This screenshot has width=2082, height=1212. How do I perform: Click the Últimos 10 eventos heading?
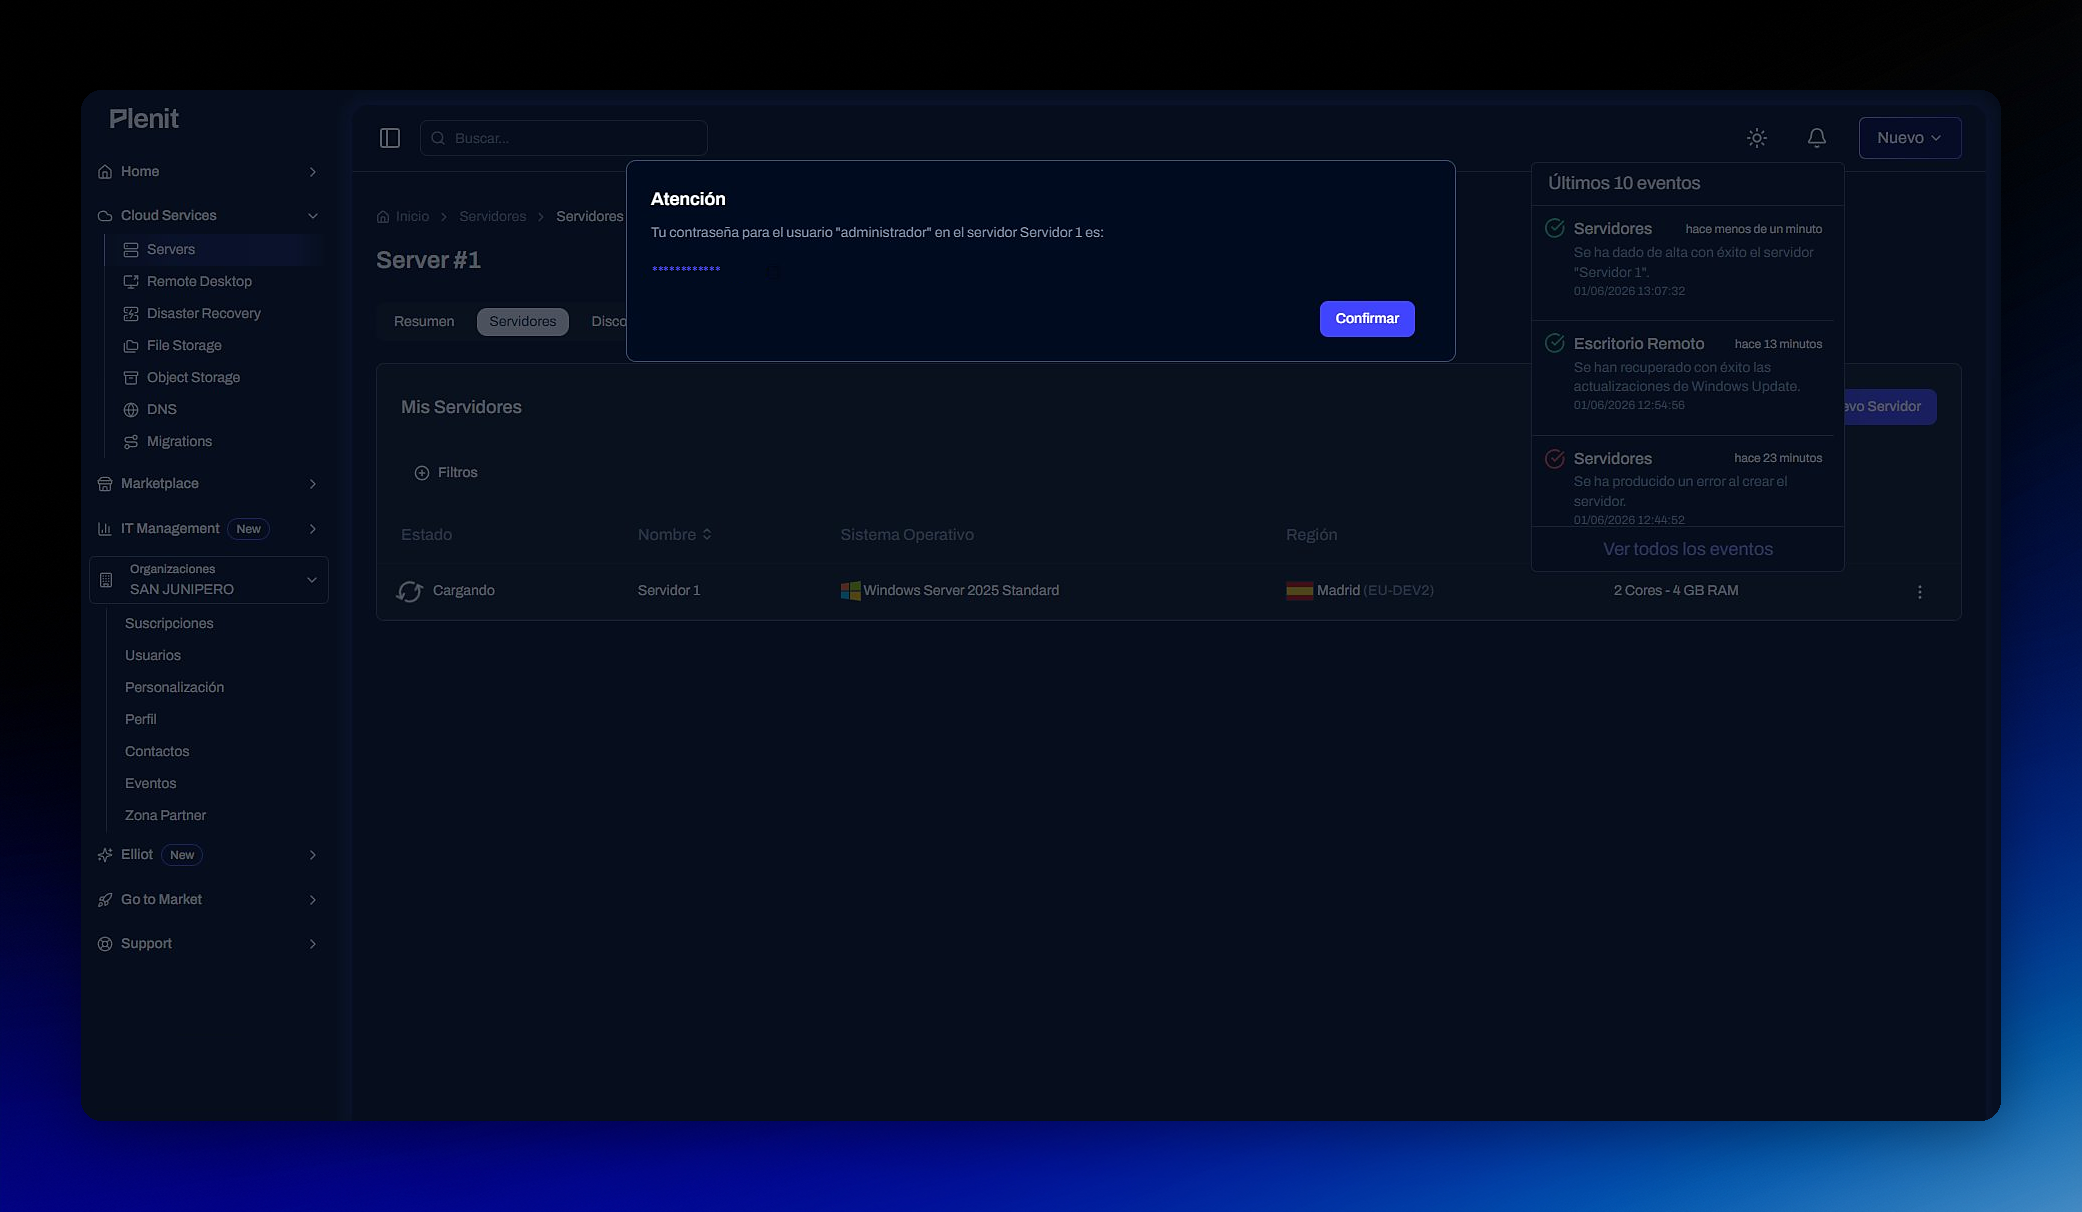[x=1624, y=183]
